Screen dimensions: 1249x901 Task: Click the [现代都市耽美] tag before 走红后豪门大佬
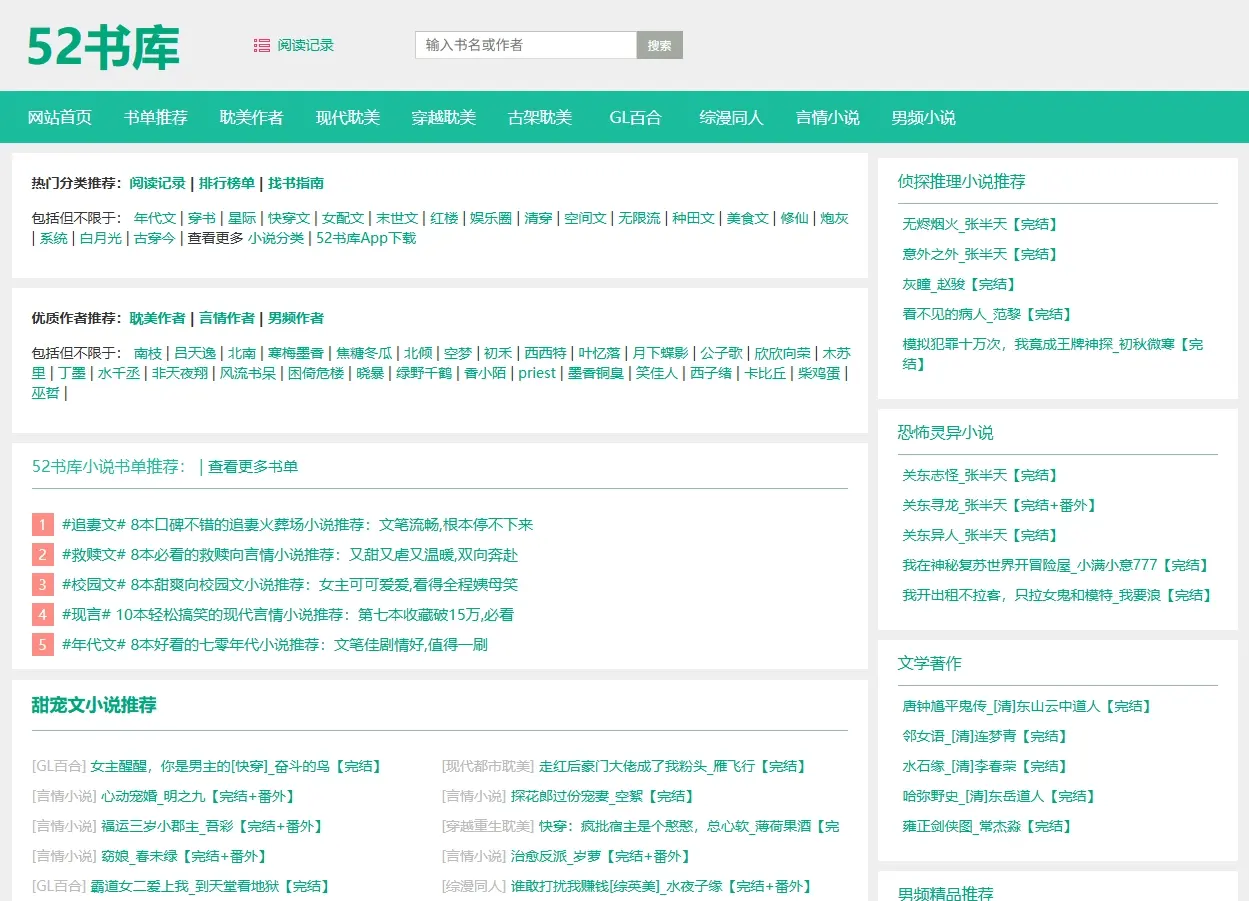(x=488, y=766)
